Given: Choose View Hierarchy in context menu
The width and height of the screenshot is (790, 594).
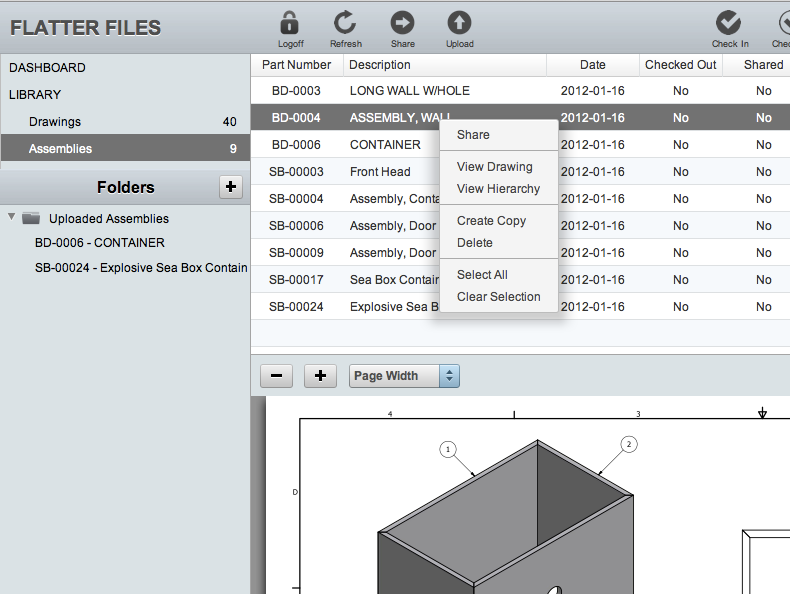Looking at the screenshot, I should (498, 189).
